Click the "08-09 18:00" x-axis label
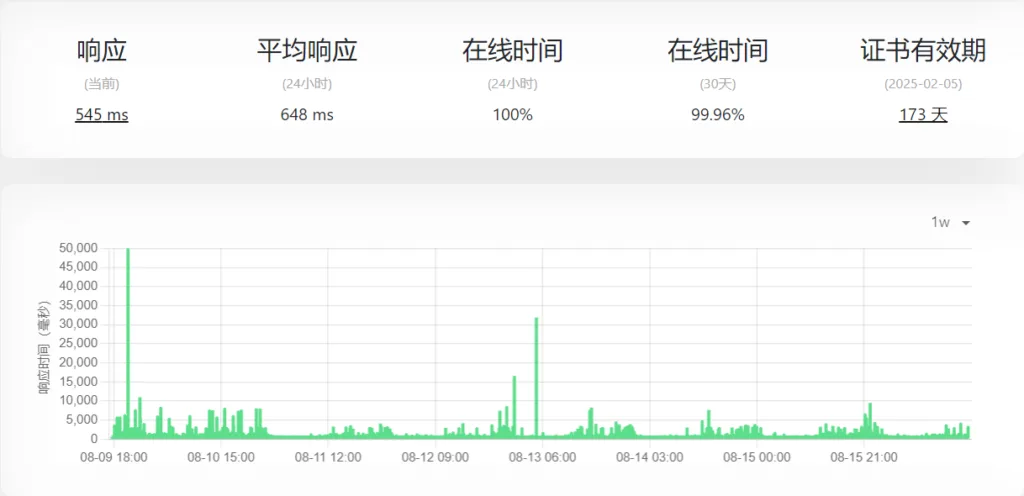 [114, 457]
